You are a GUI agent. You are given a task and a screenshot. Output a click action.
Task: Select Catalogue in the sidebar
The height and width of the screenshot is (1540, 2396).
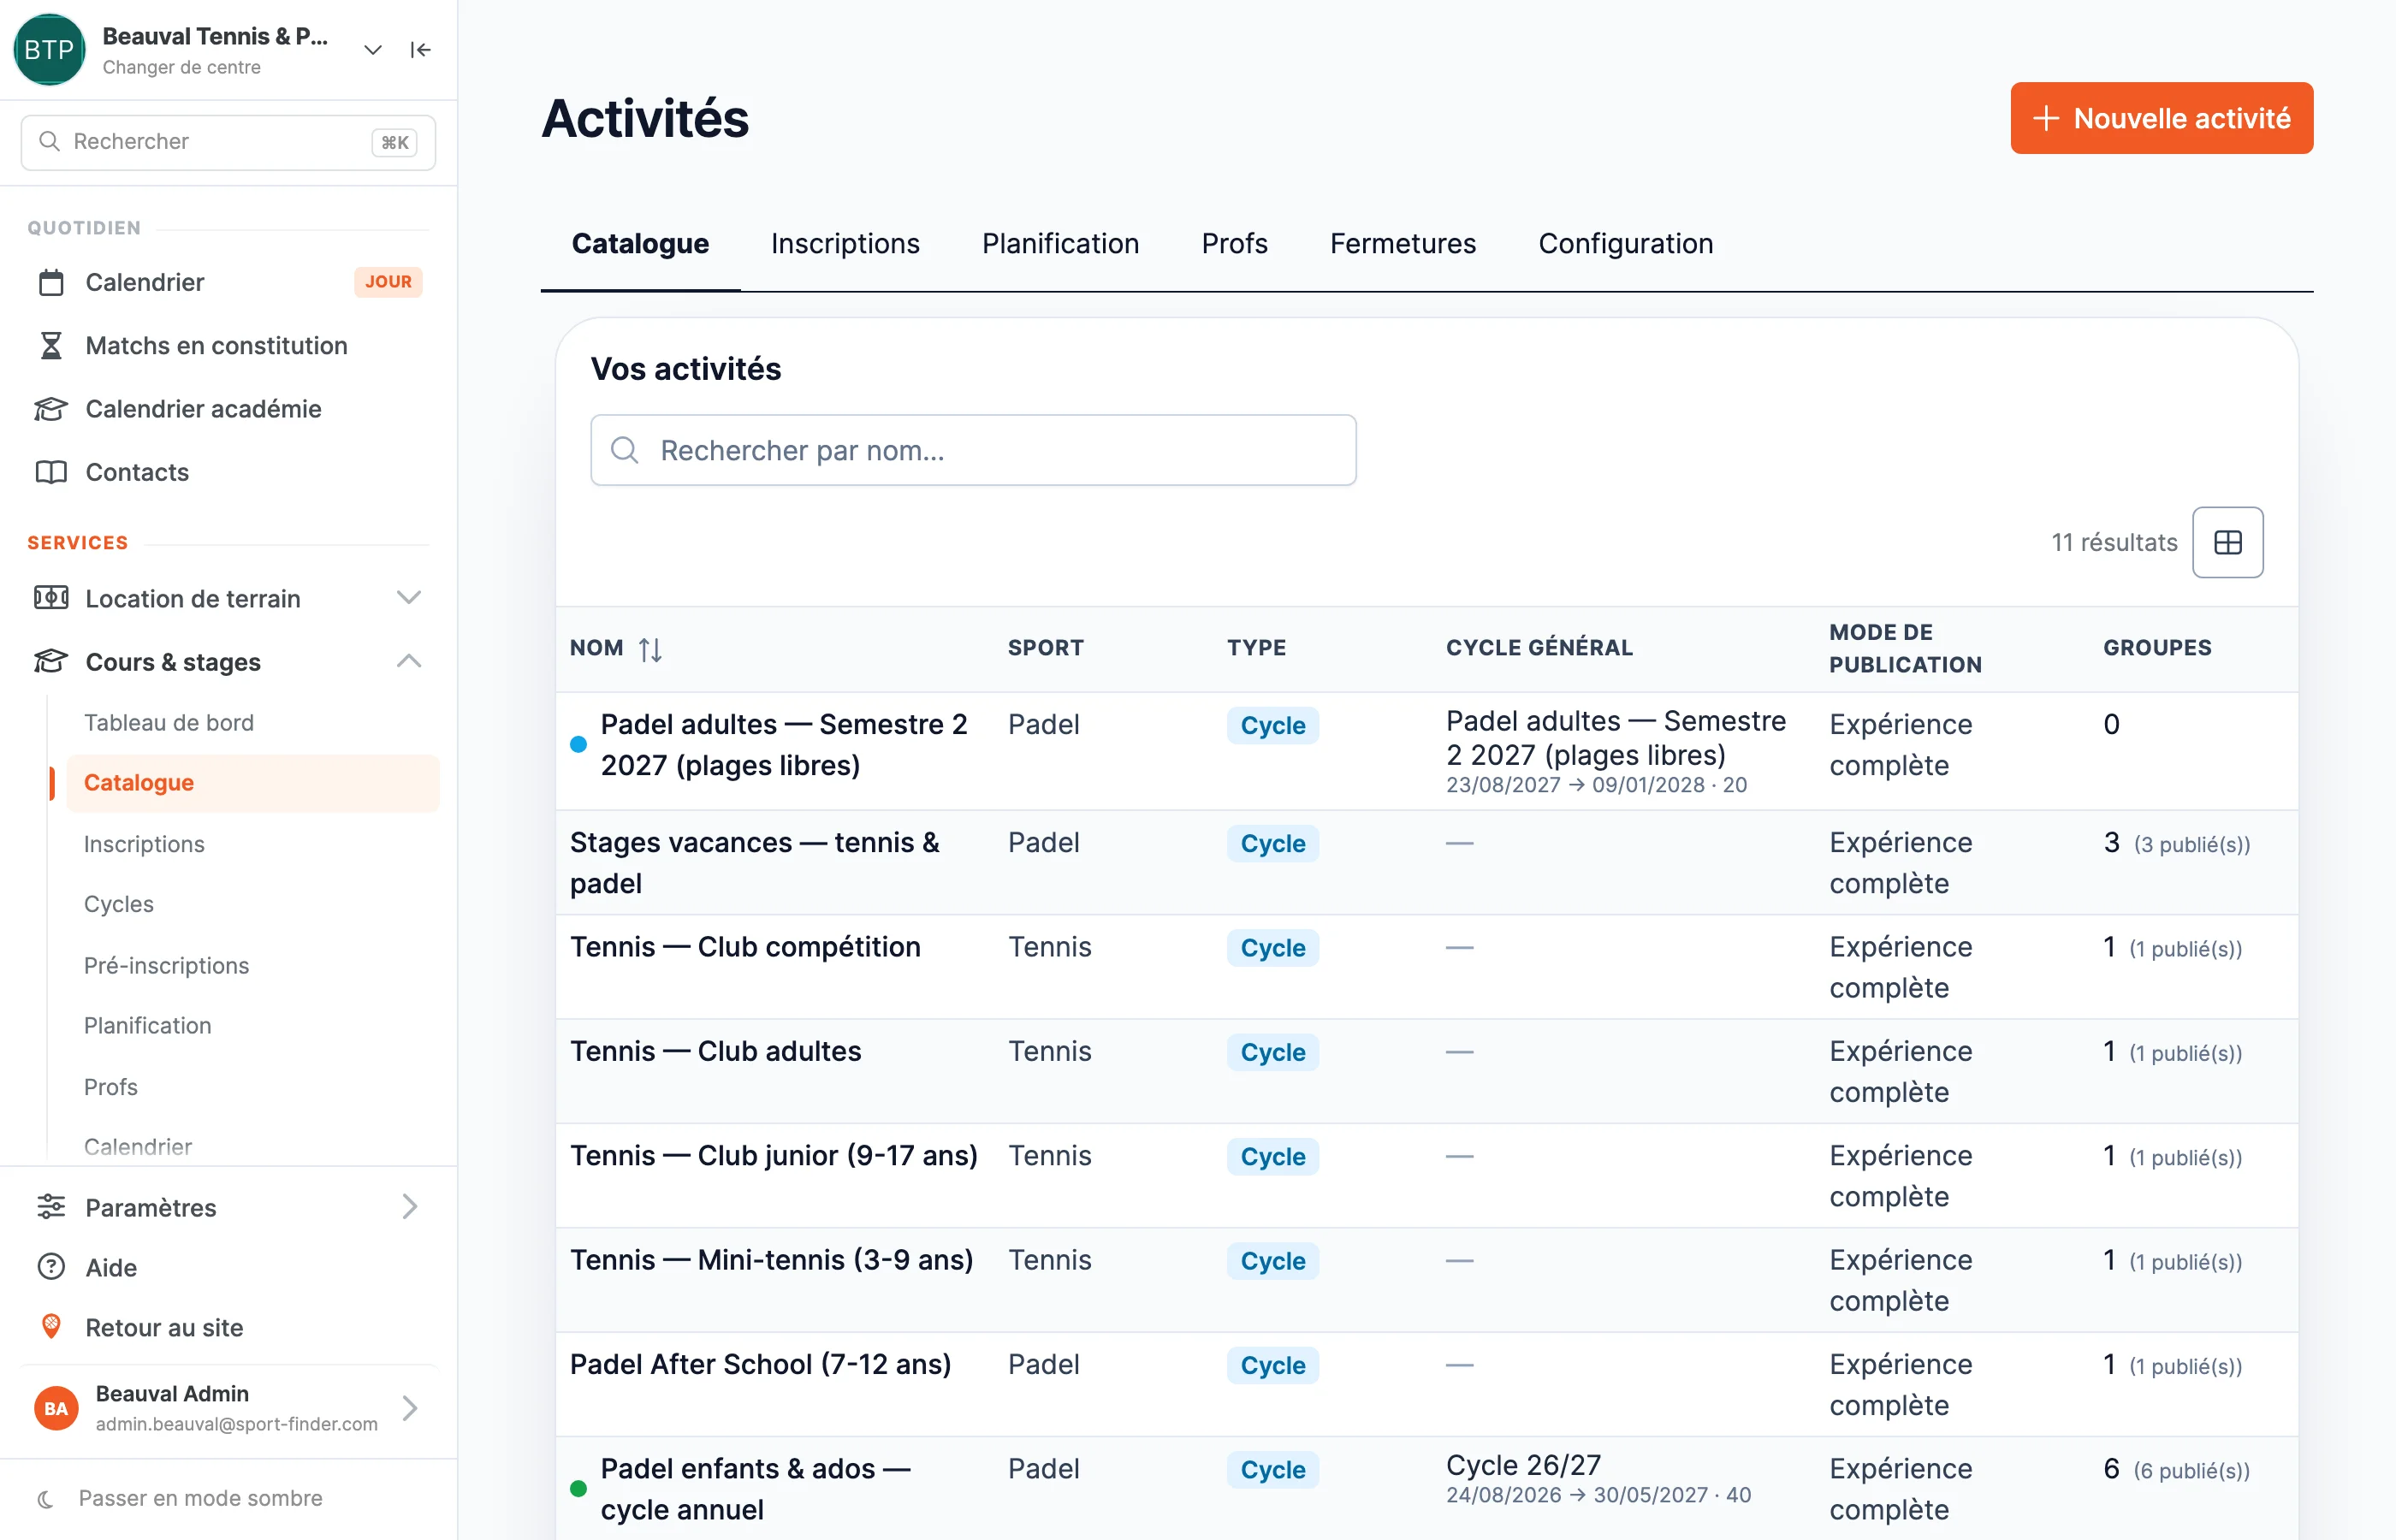pyautogui.click(x=253, y=782)
